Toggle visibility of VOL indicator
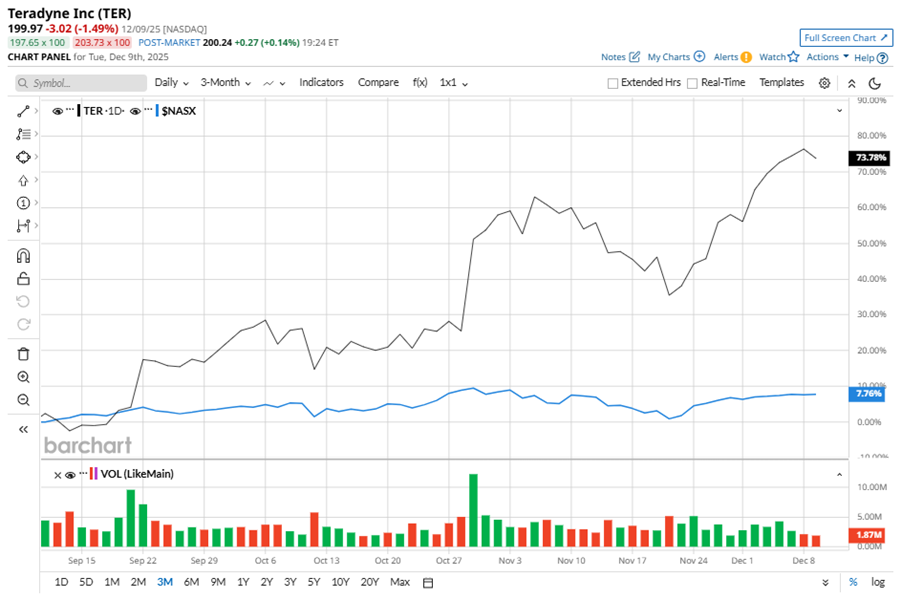This screenshot has height=599, width=902. pyautogui.click(x=70, y=475)
